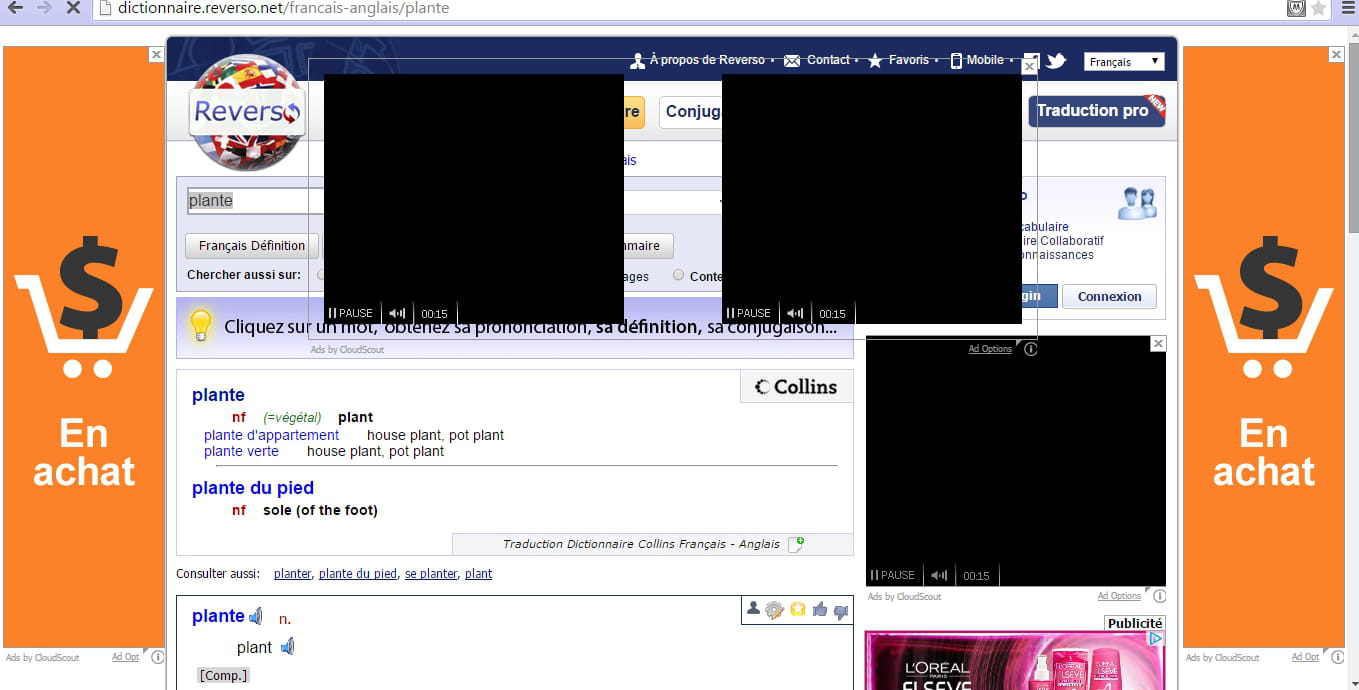The height and width of the screenshot is (690, 1359).
Task: Stop page loading with the X button
Action: (x=73, y=8)
